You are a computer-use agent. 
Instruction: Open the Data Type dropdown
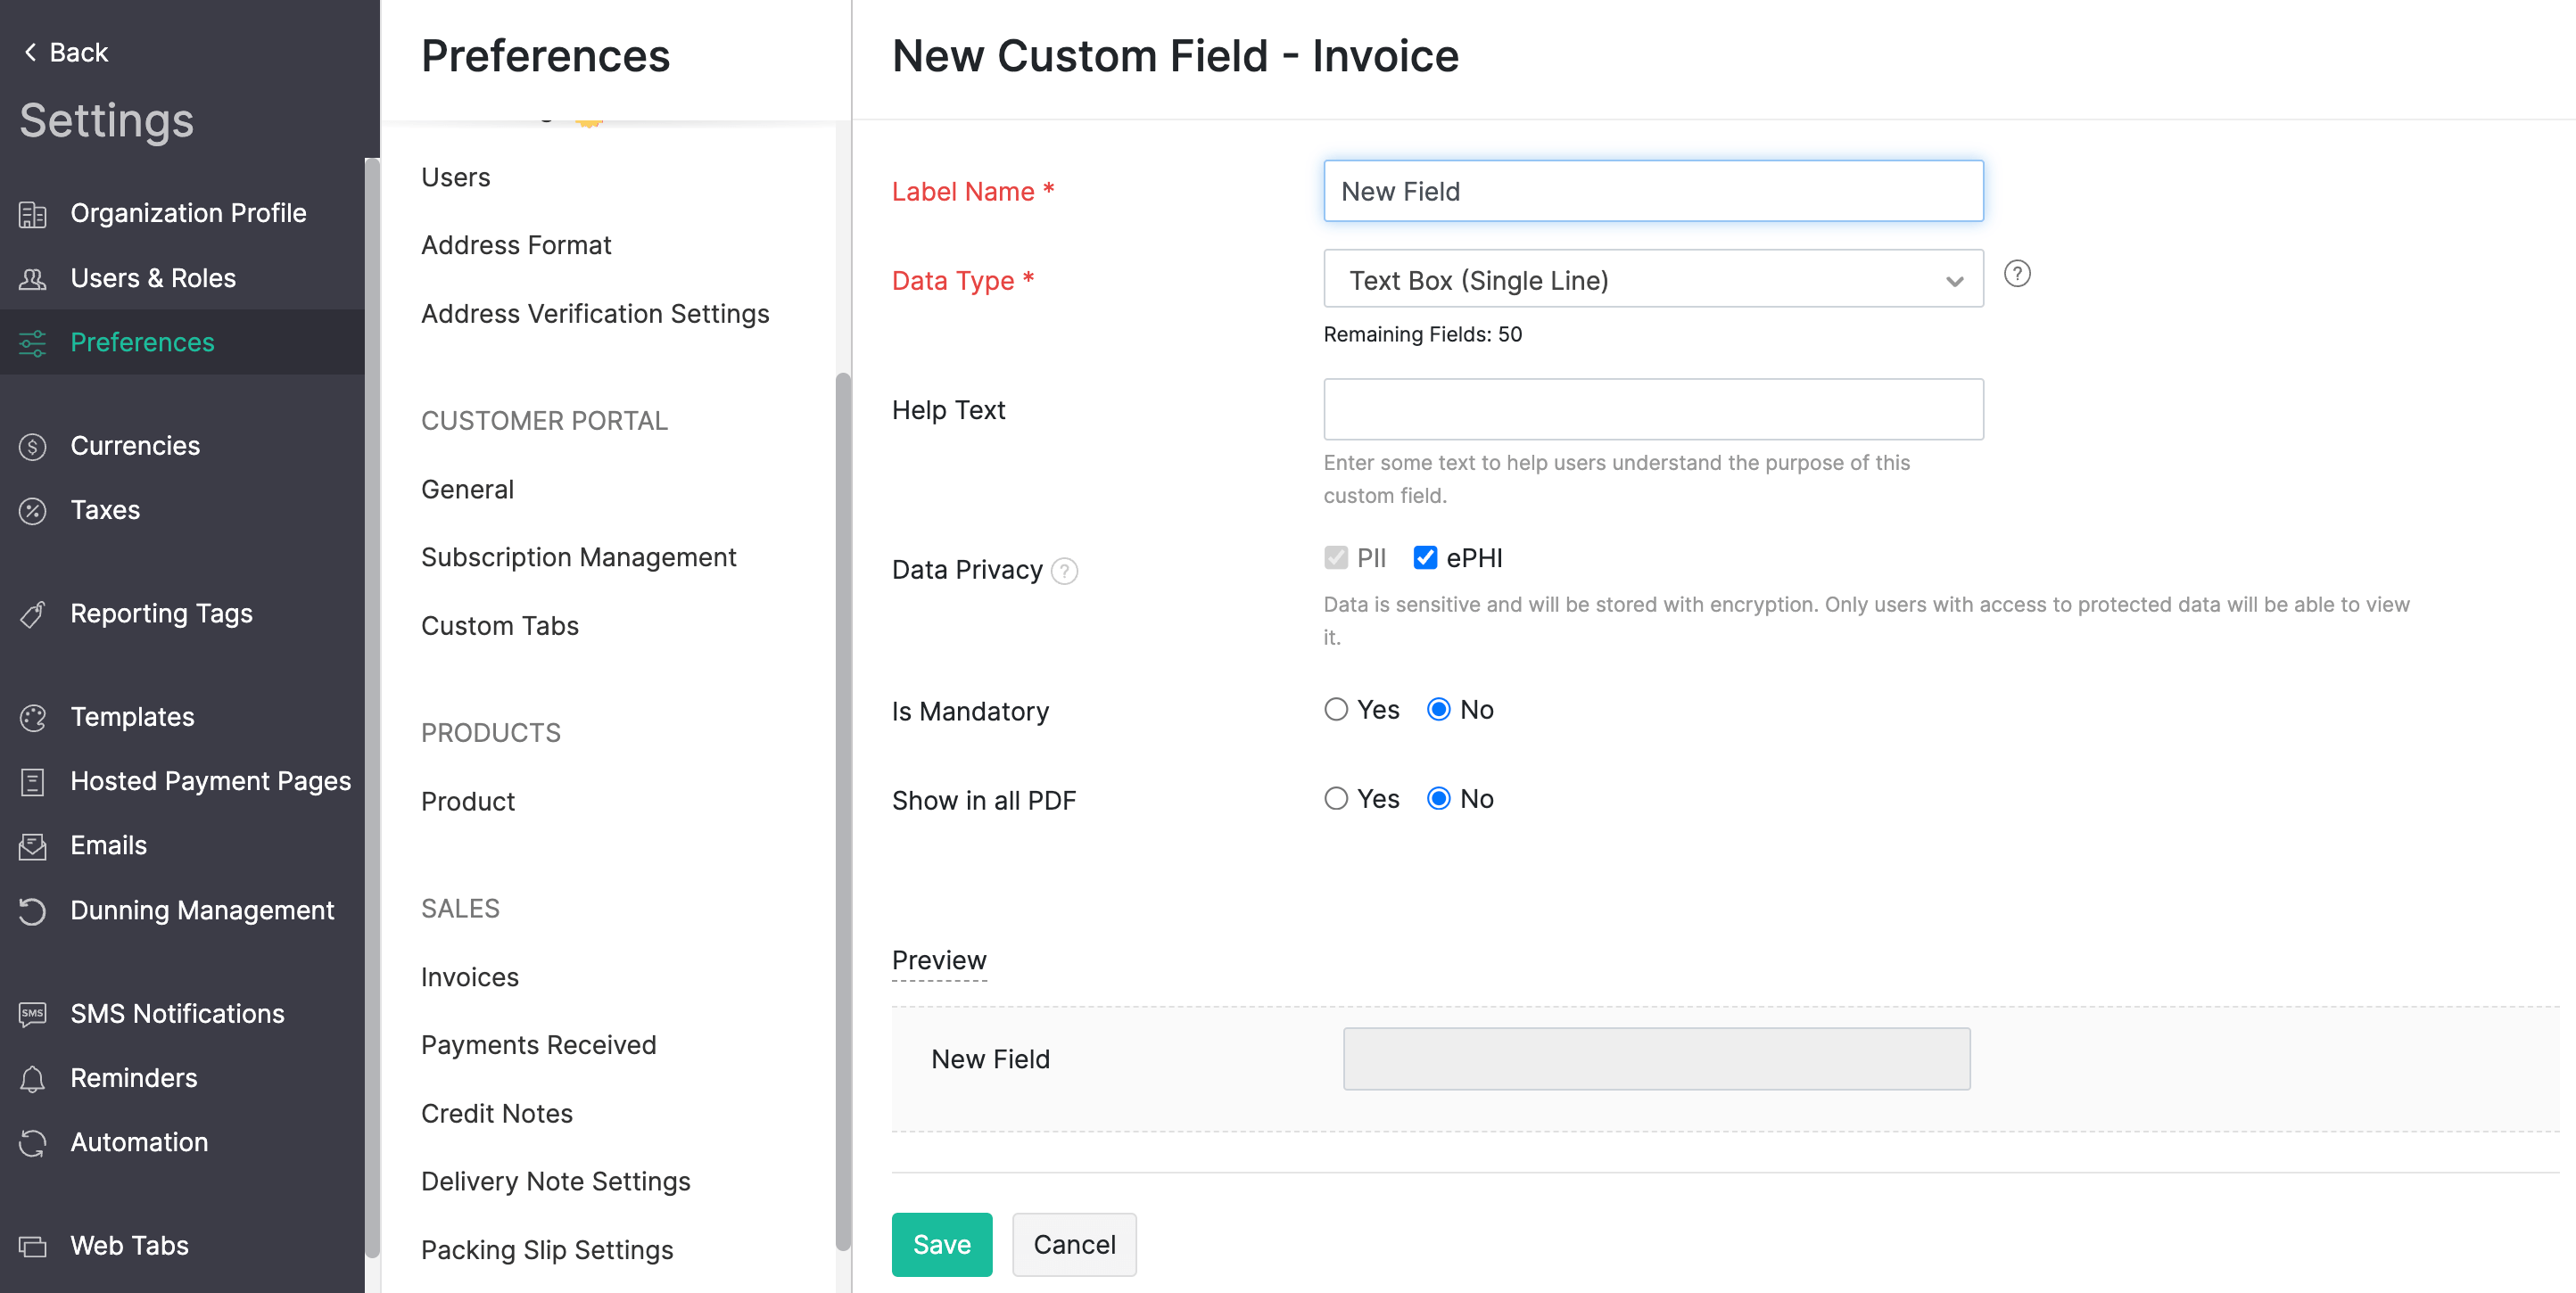point(1652,280)
